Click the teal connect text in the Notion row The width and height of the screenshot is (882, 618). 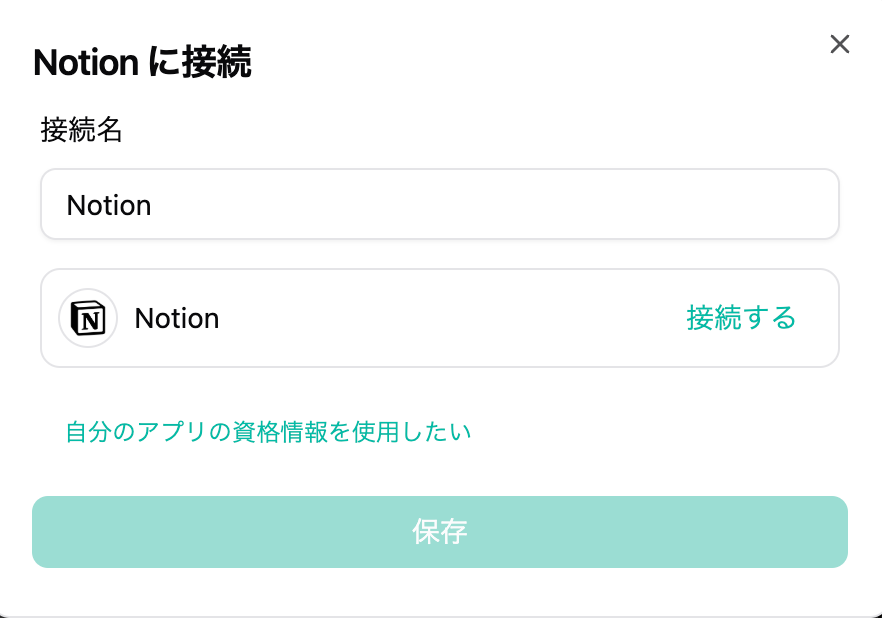(741, 318)
